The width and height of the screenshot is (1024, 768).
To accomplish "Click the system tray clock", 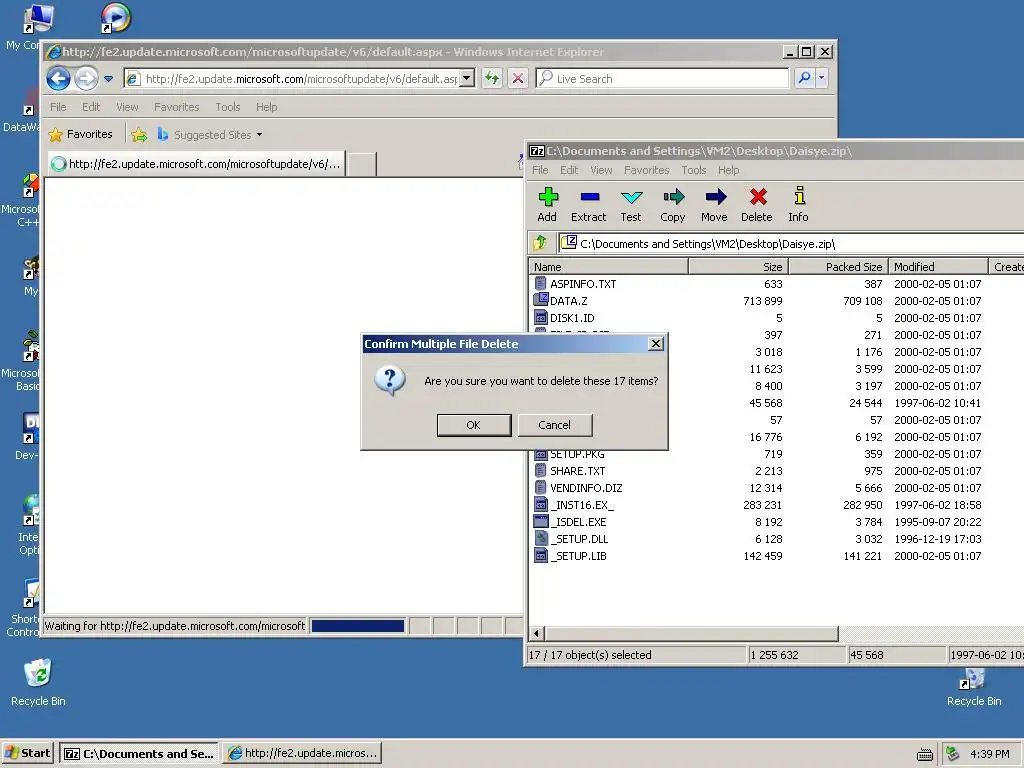I will pos(990,754).
